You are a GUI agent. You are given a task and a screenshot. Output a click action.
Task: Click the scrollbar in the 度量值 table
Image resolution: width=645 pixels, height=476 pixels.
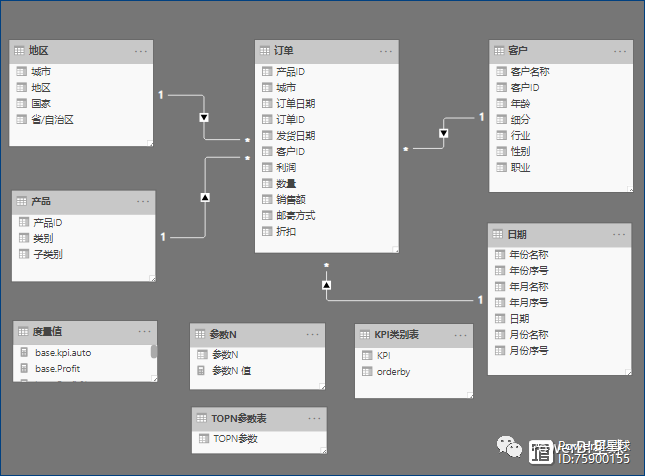click(x=154, y=352)
